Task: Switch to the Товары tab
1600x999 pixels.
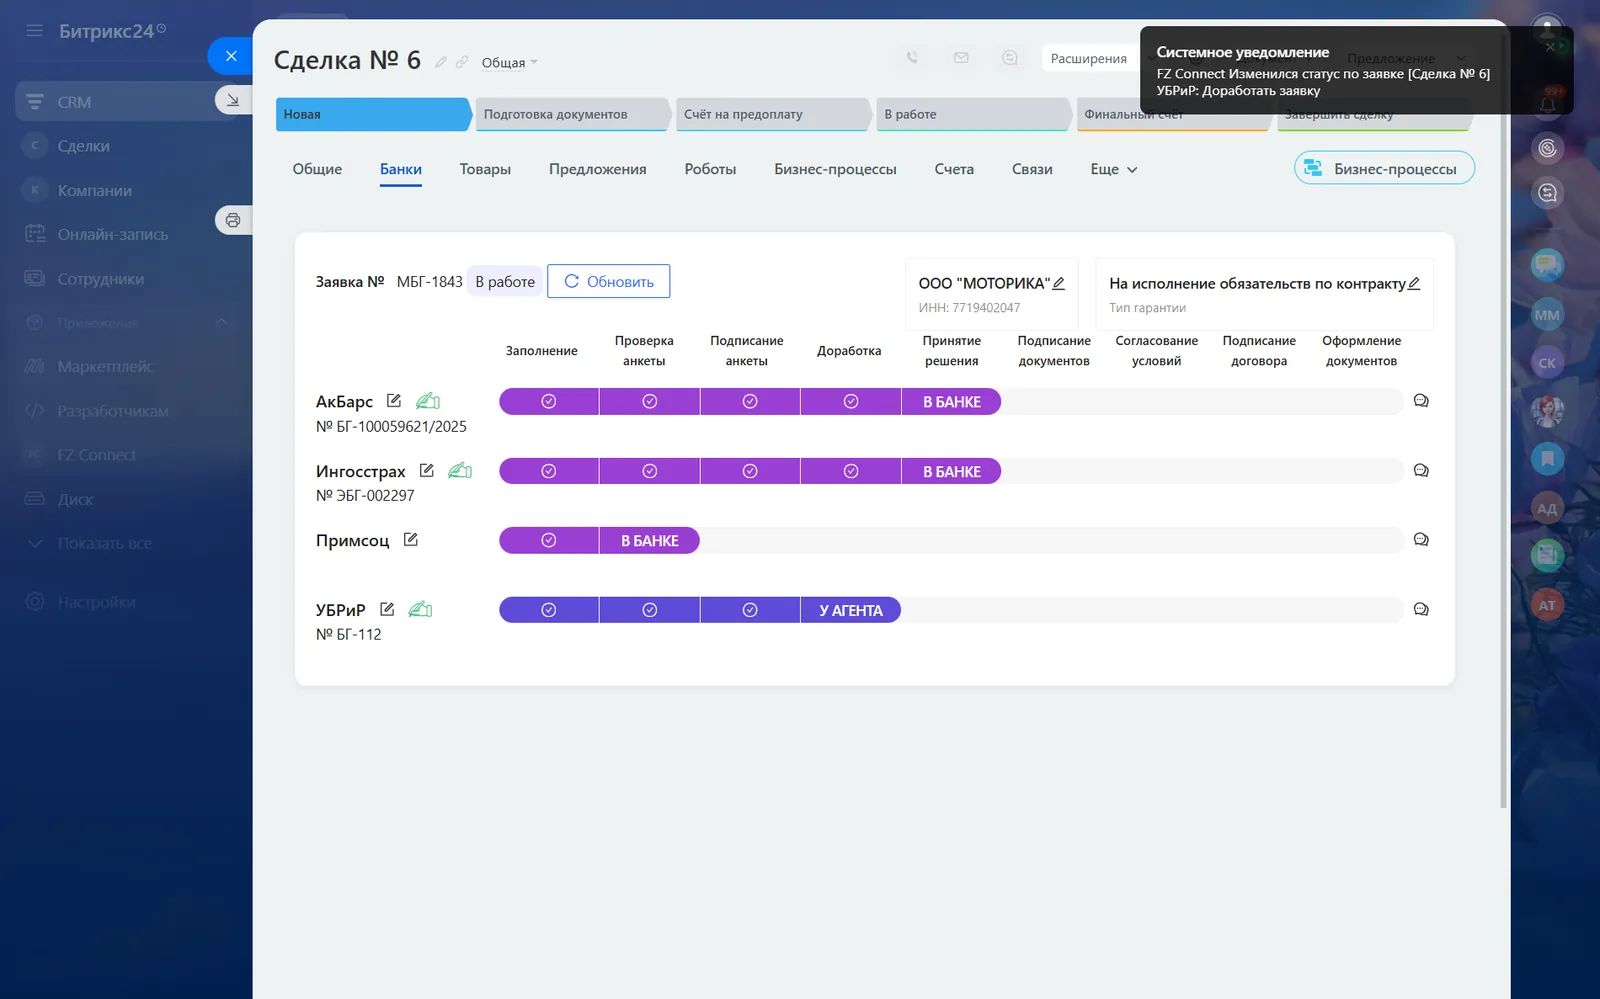Action: 485,170
